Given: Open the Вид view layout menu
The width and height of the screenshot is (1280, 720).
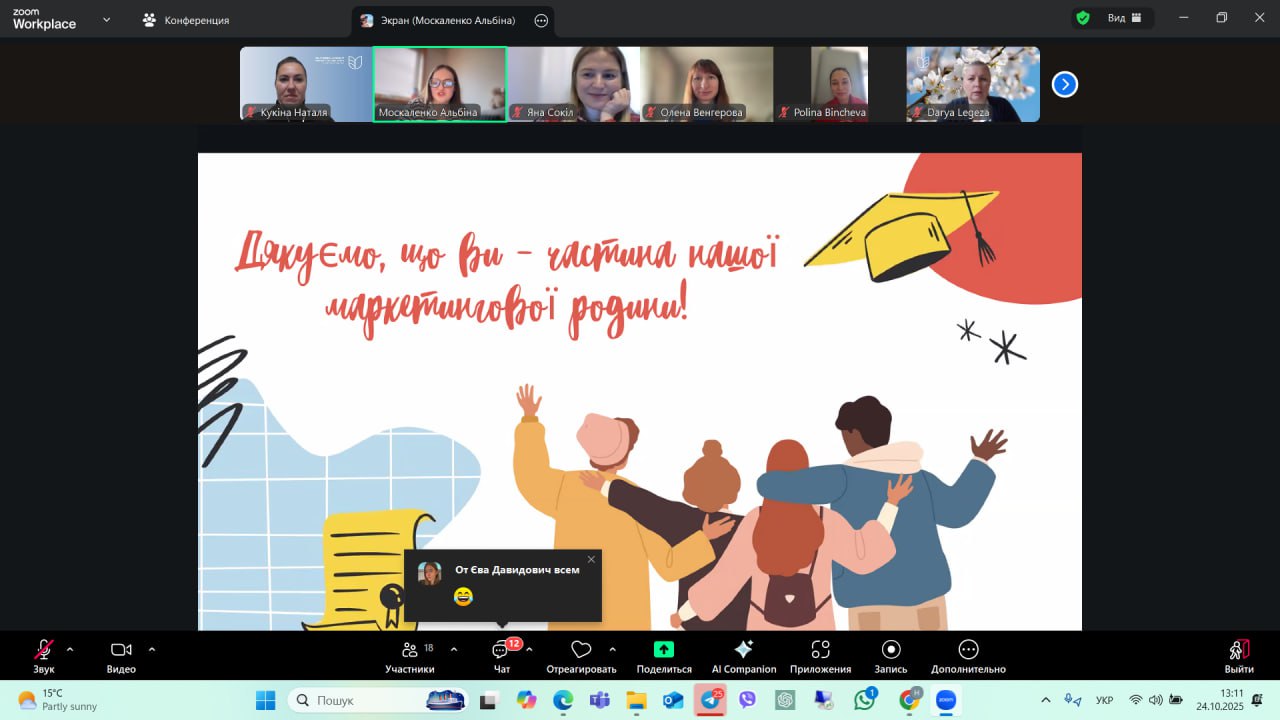Looking at the screenshot, I should click(x=1124, y=18).
